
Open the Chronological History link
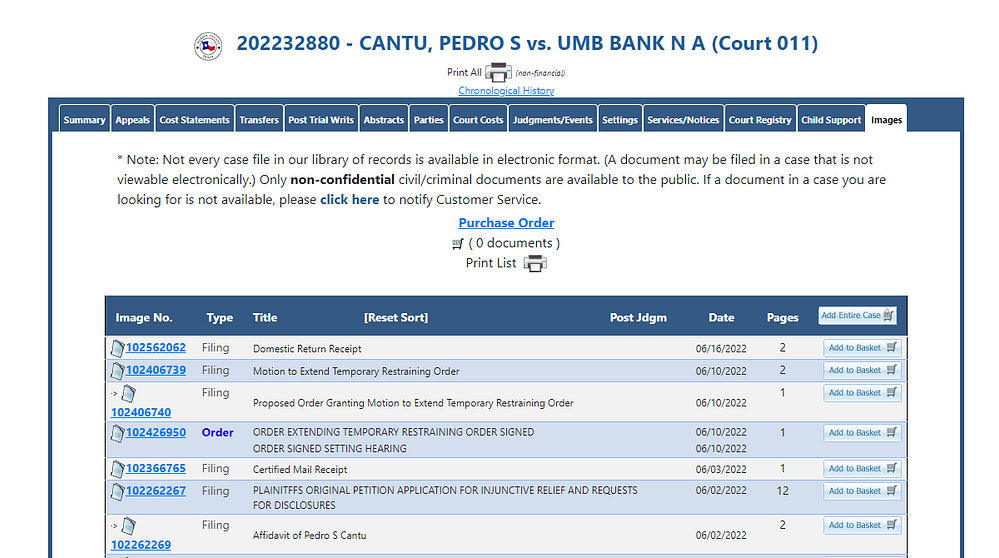[x=506, y=90]
